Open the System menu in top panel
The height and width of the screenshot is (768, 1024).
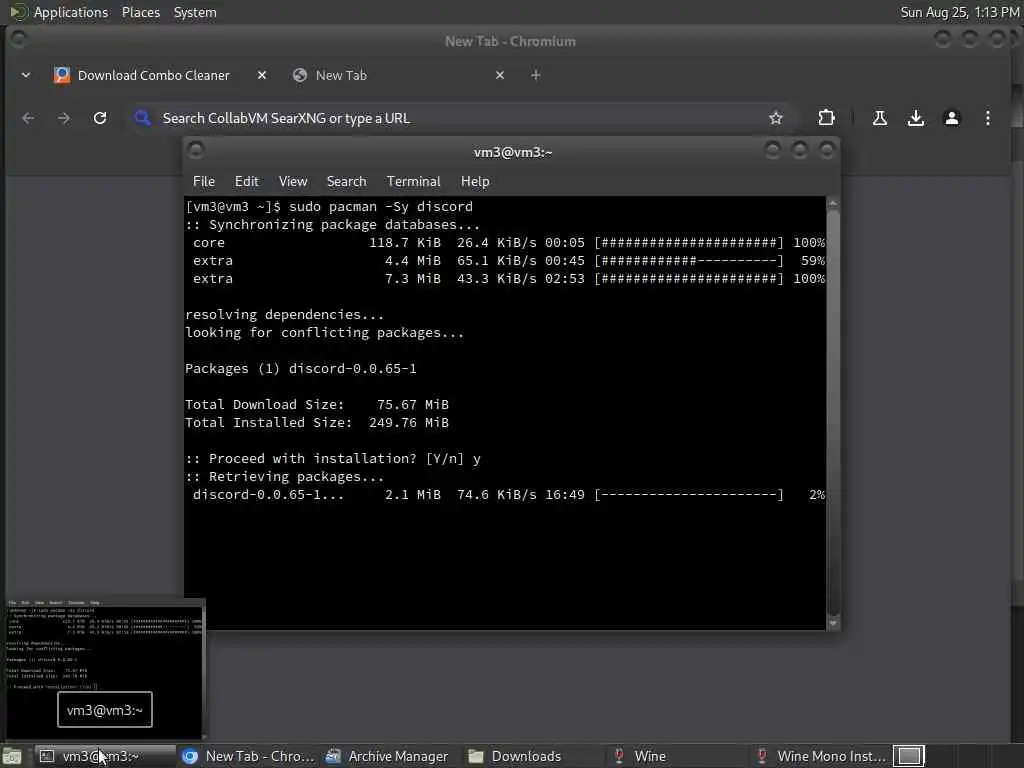click(195, 12)
